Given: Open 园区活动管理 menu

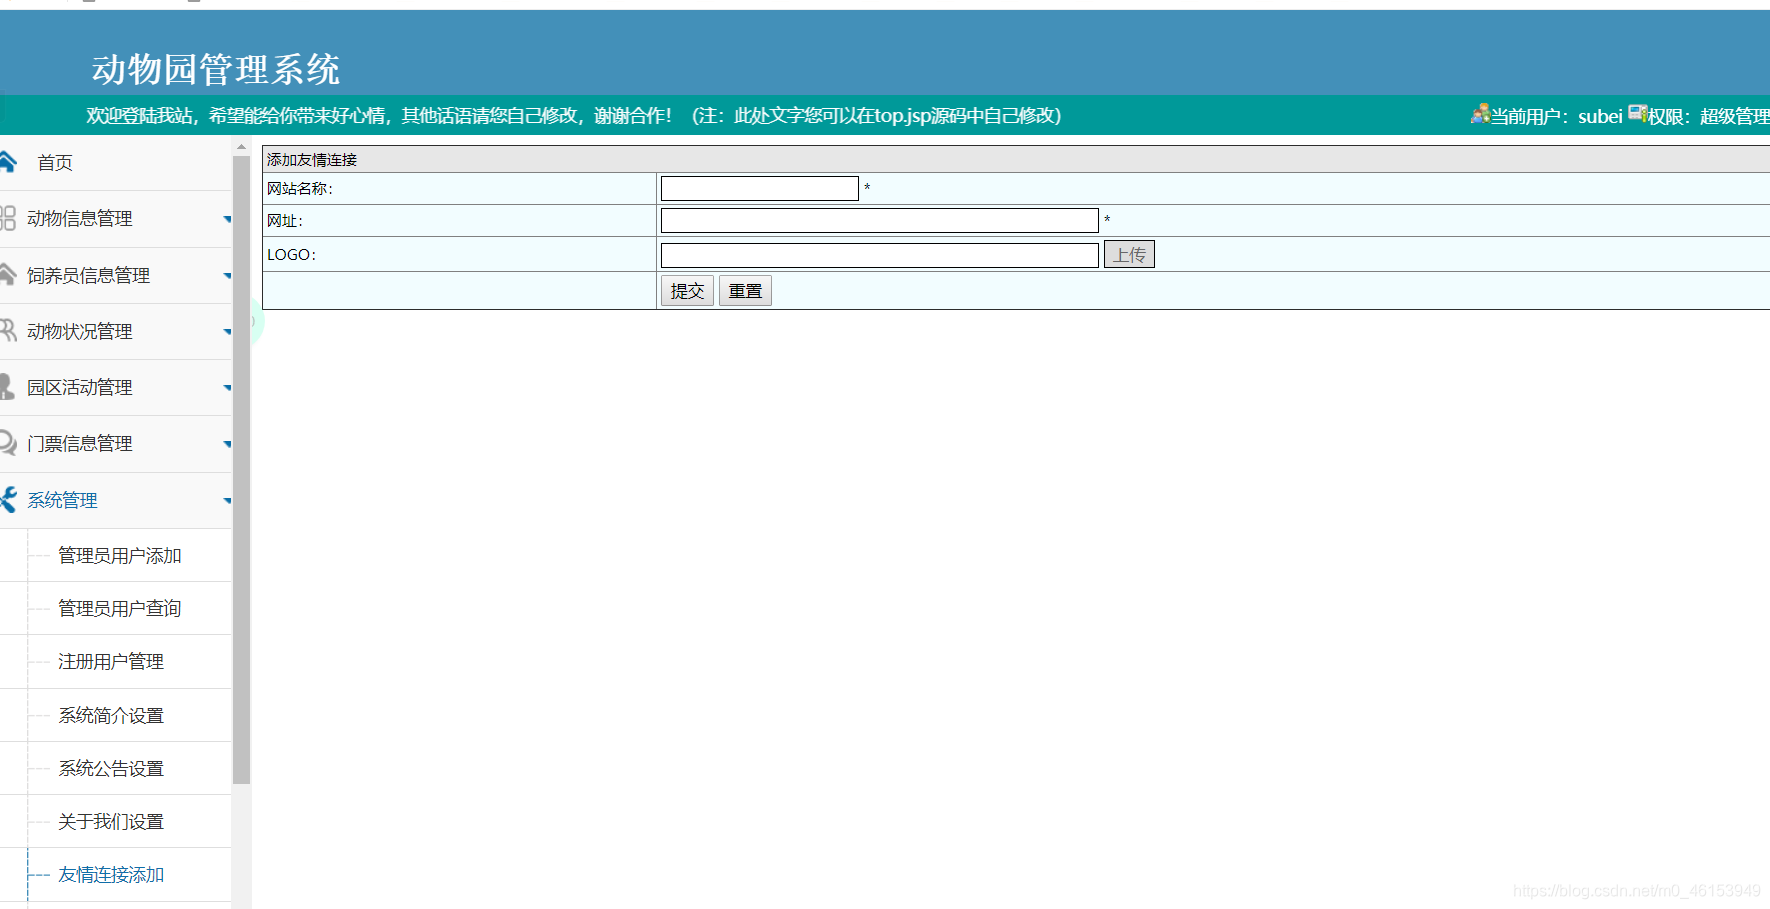Looking at the screenshot, I should (x=80, y=387).
